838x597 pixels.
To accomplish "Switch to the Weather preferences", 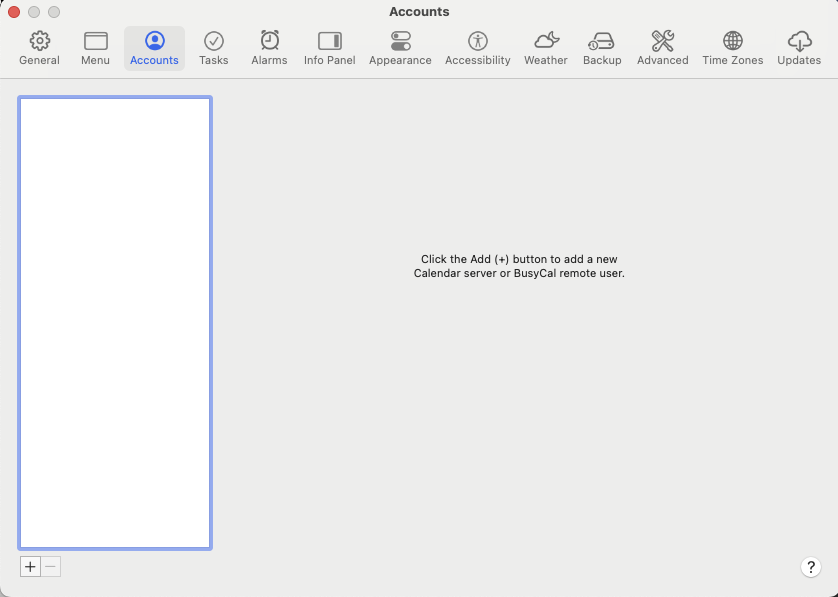I will coord(546,48).
